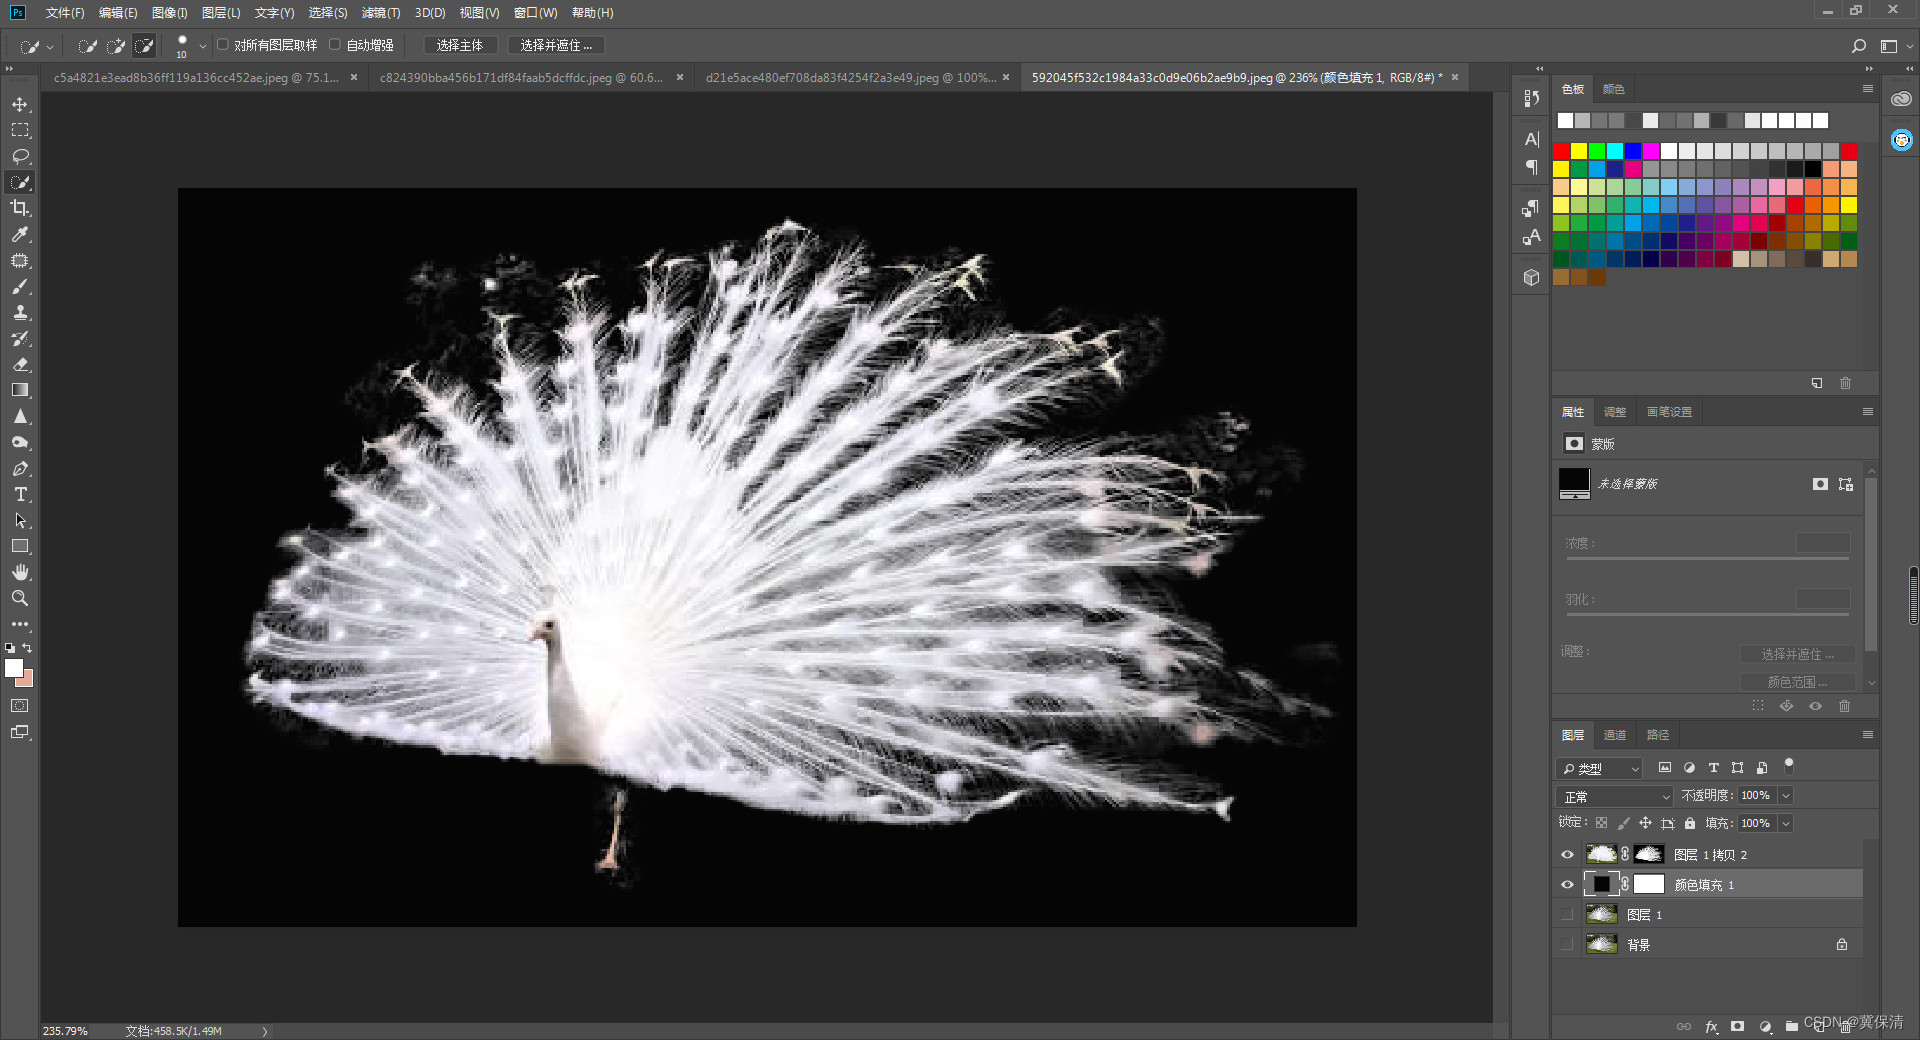Image resolution: width=1920 pixels, height=1040 pixels.
Task: Show the 图层 1 layer
Action: tap(1567, 915)
